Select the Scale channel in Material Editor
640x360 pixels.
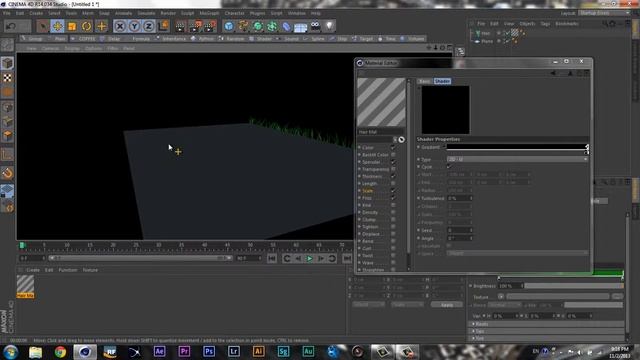coord(368,191)
